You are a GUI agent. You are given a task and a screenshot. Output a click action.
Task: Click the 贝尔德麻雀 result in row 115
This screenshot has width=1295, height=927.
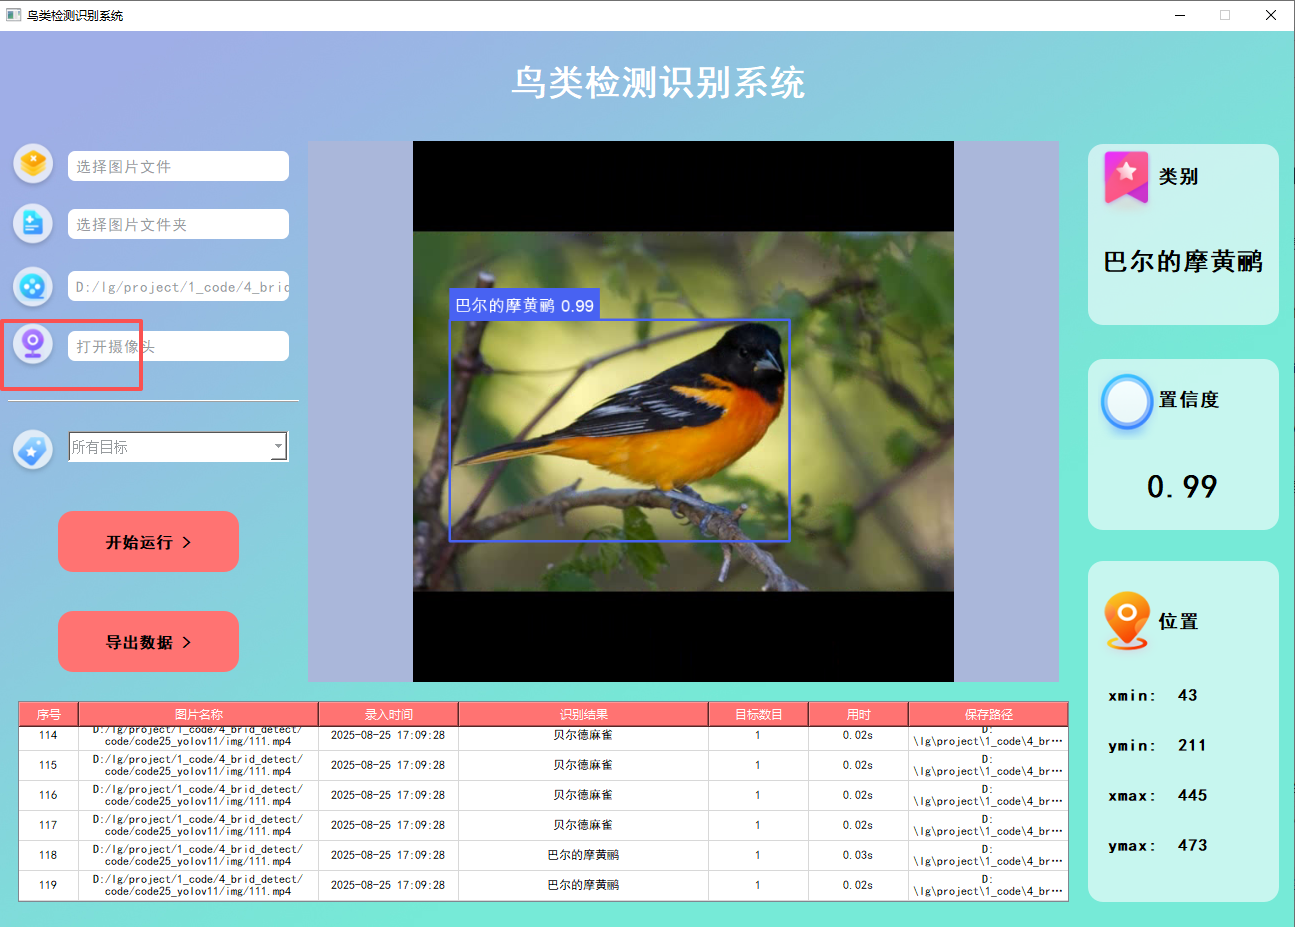583,765
